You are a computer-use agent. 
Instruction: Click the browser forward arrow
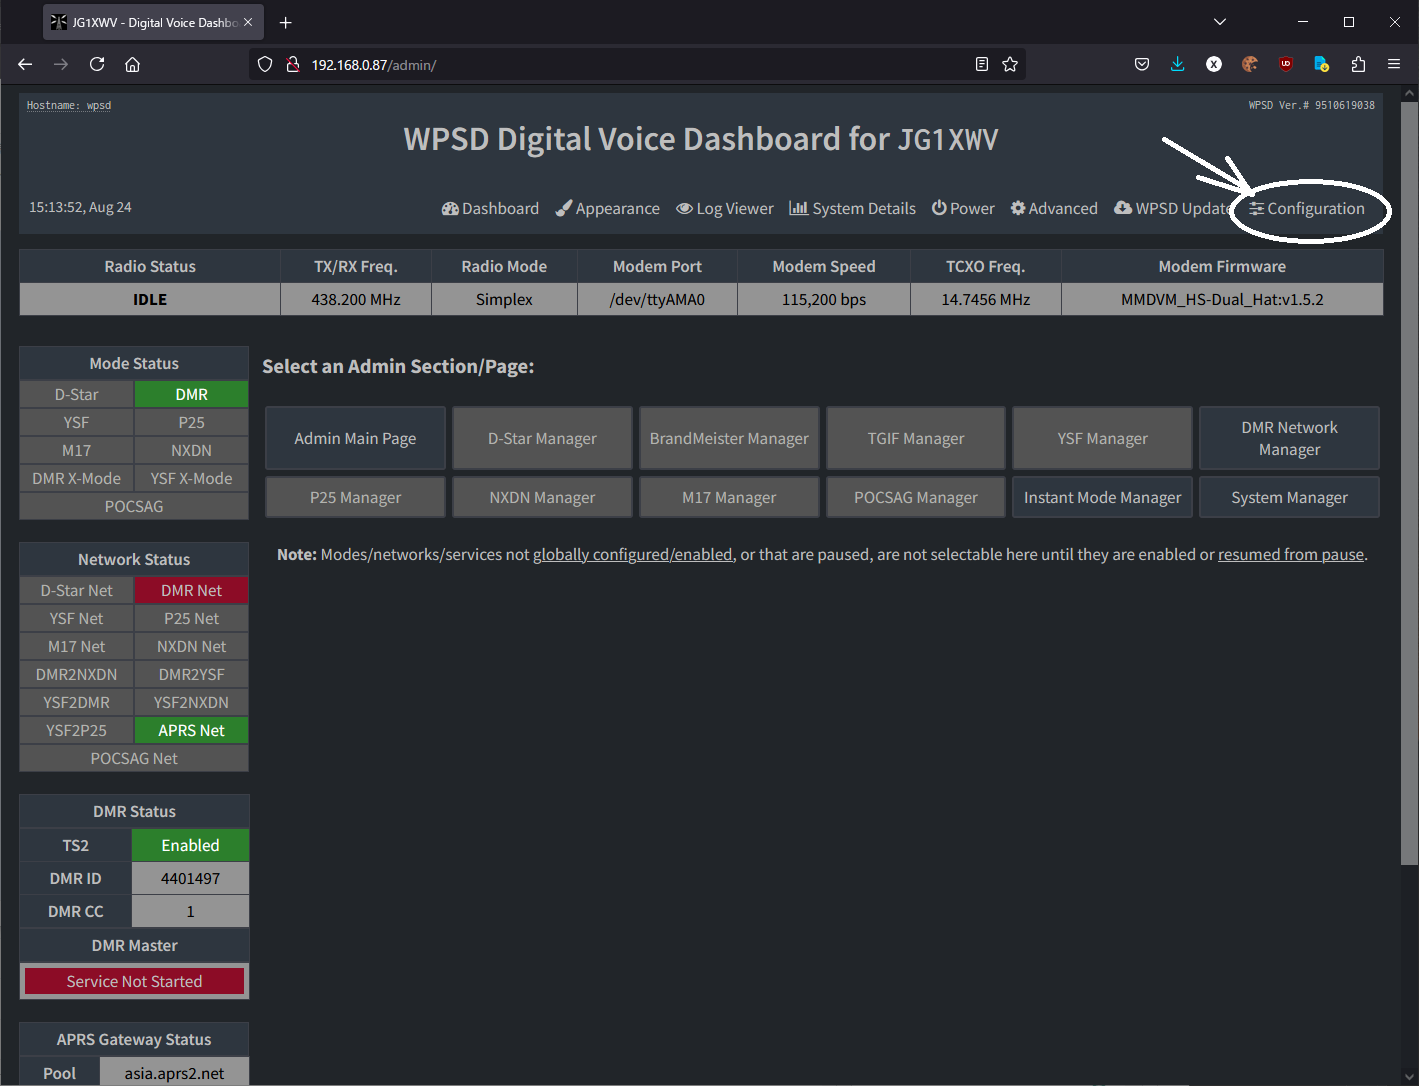[61, 64]
